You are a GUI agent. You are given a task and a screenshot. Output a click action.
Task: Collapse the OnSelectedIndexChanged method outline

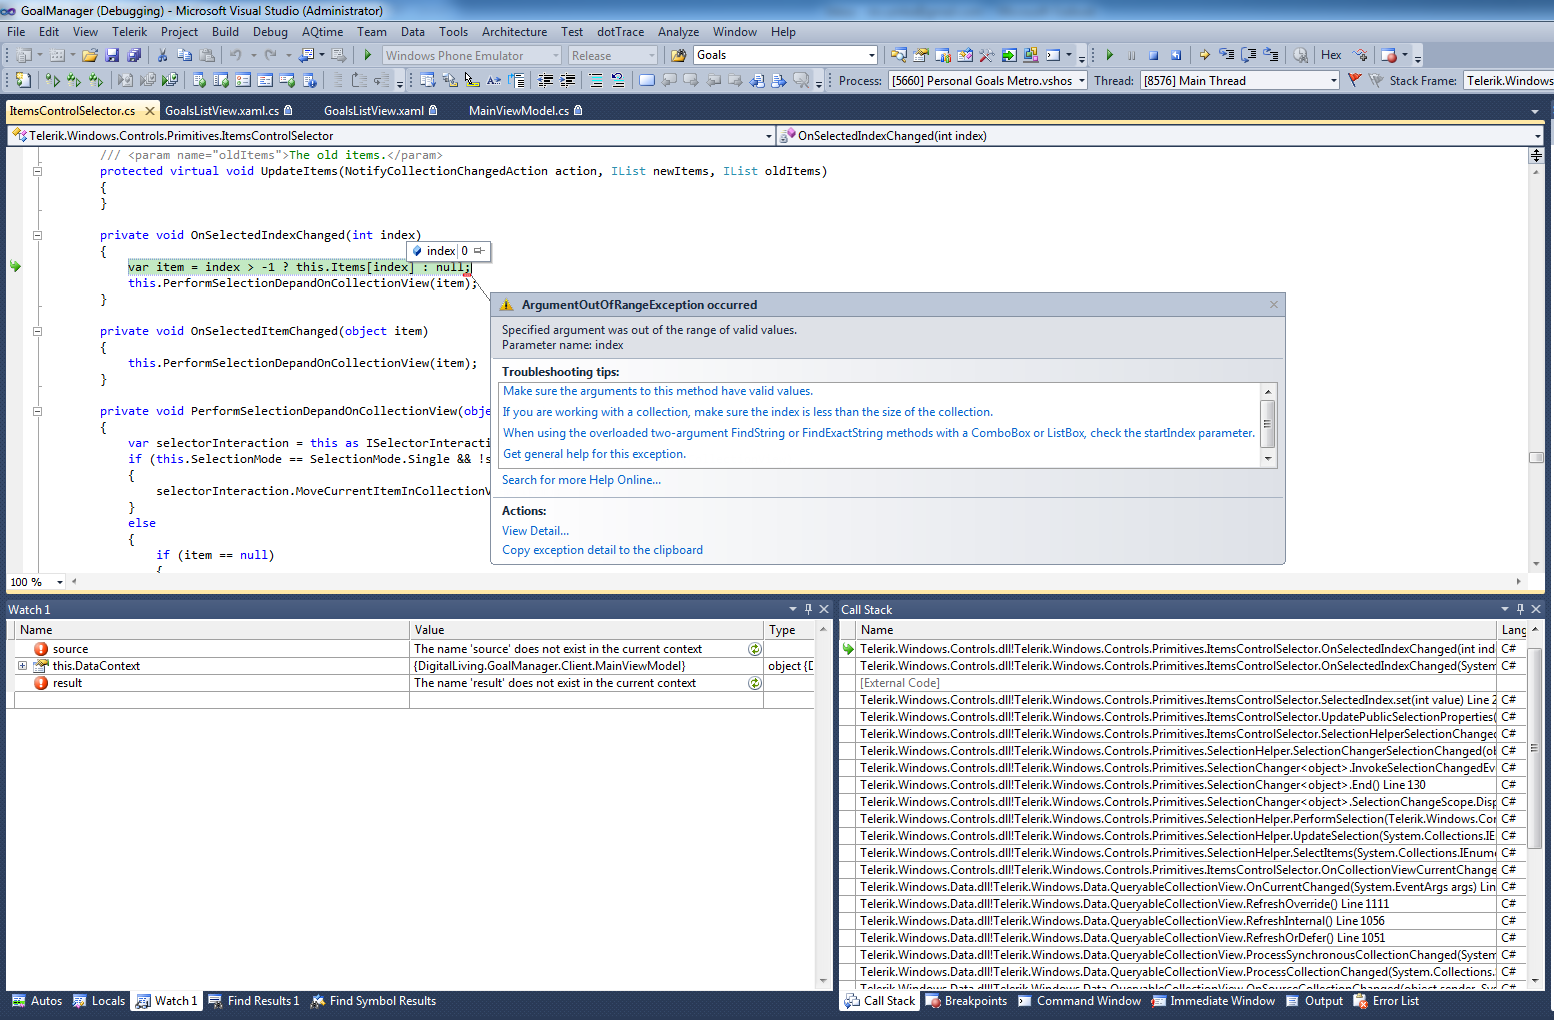point(37,236)
